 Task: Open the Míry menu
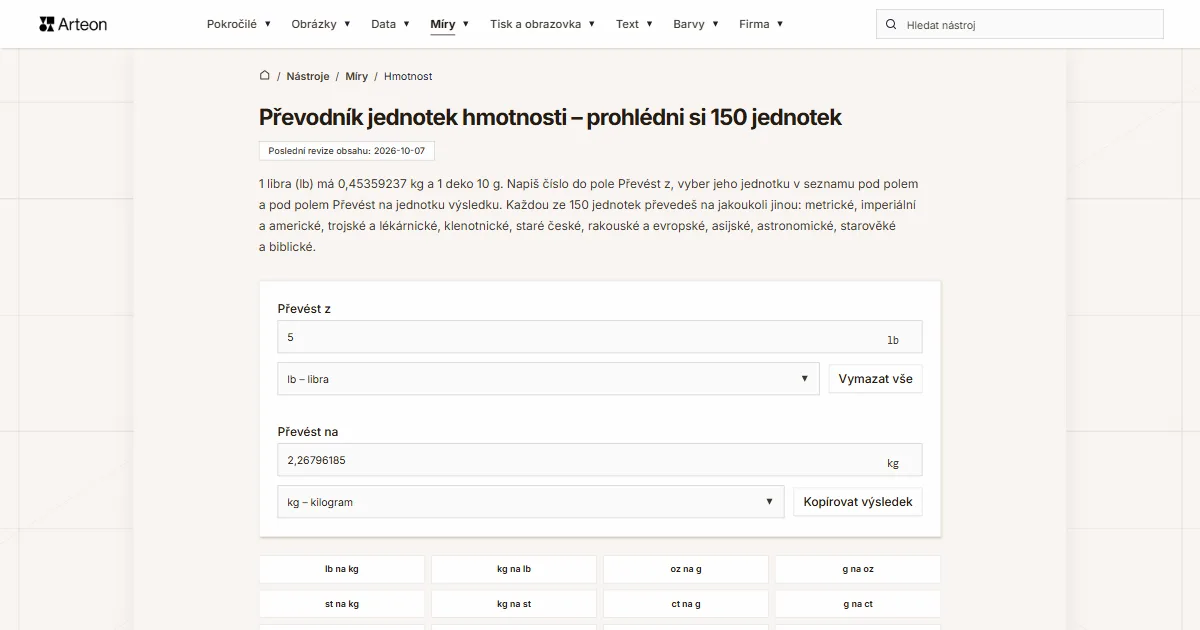pyautogui.click(x=450, y=24)
